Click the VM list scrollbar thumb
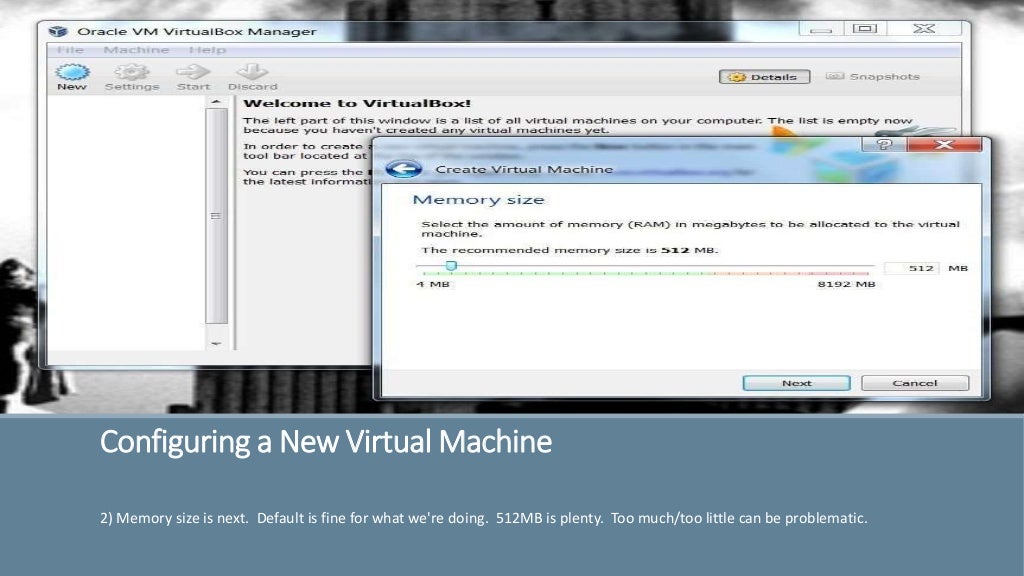The width and height of the screenshot is (1024, 576). click(x=216, y=216)
